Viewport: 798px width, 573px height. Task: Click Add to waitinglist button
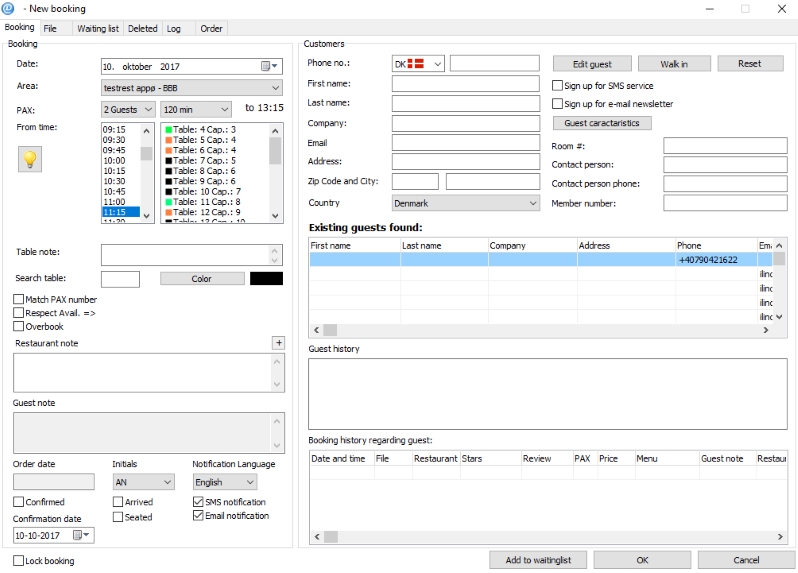pos(538,560)
